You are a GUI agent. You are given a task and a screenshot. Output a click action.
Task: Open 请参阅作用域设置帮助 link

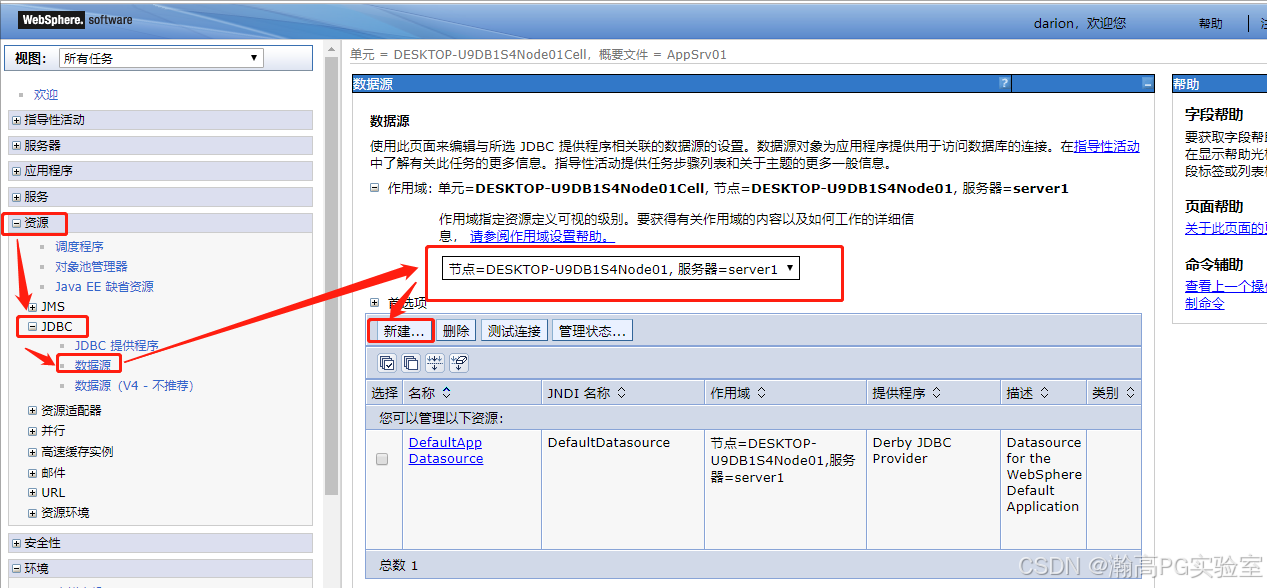542,236
